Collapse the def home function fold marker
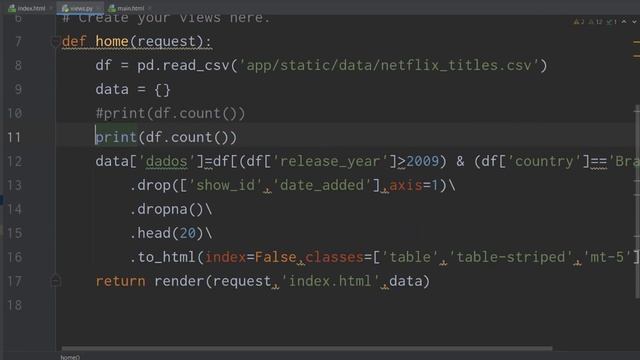This screenshot has width=640, height=360. pos(56,42)
